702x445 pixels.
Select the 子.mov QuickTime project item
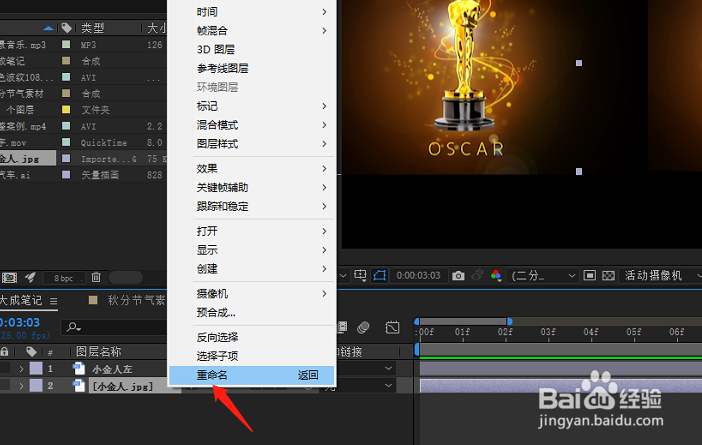(x=13, y=143)
